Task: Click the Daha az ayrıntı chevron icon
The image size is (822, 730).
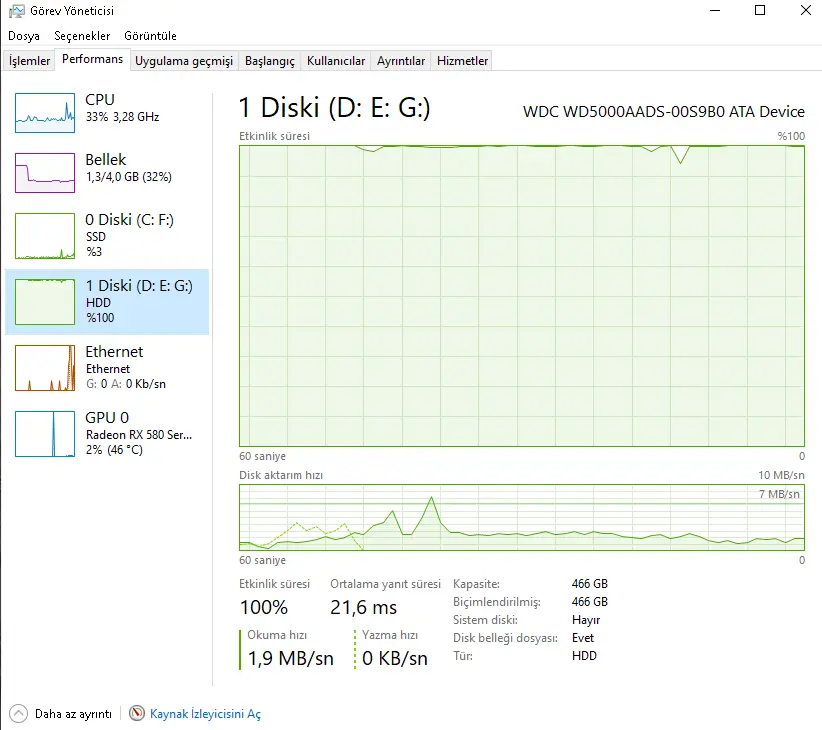Action: click(18, 714)
